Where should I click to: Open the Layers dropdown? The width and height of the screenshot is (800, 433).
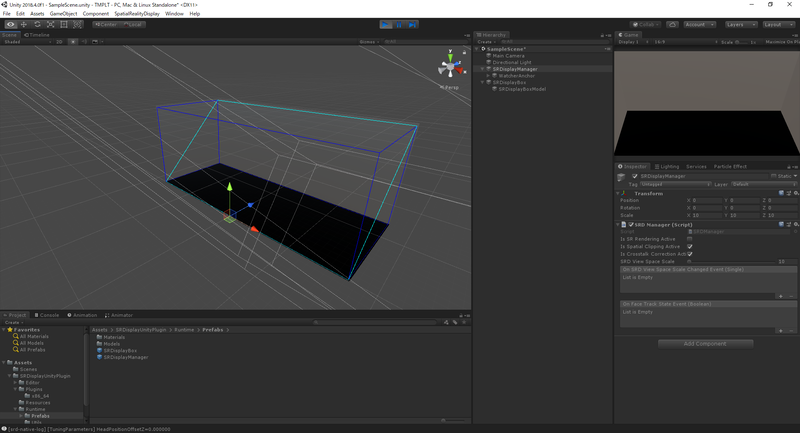click(x=740, y=24)
